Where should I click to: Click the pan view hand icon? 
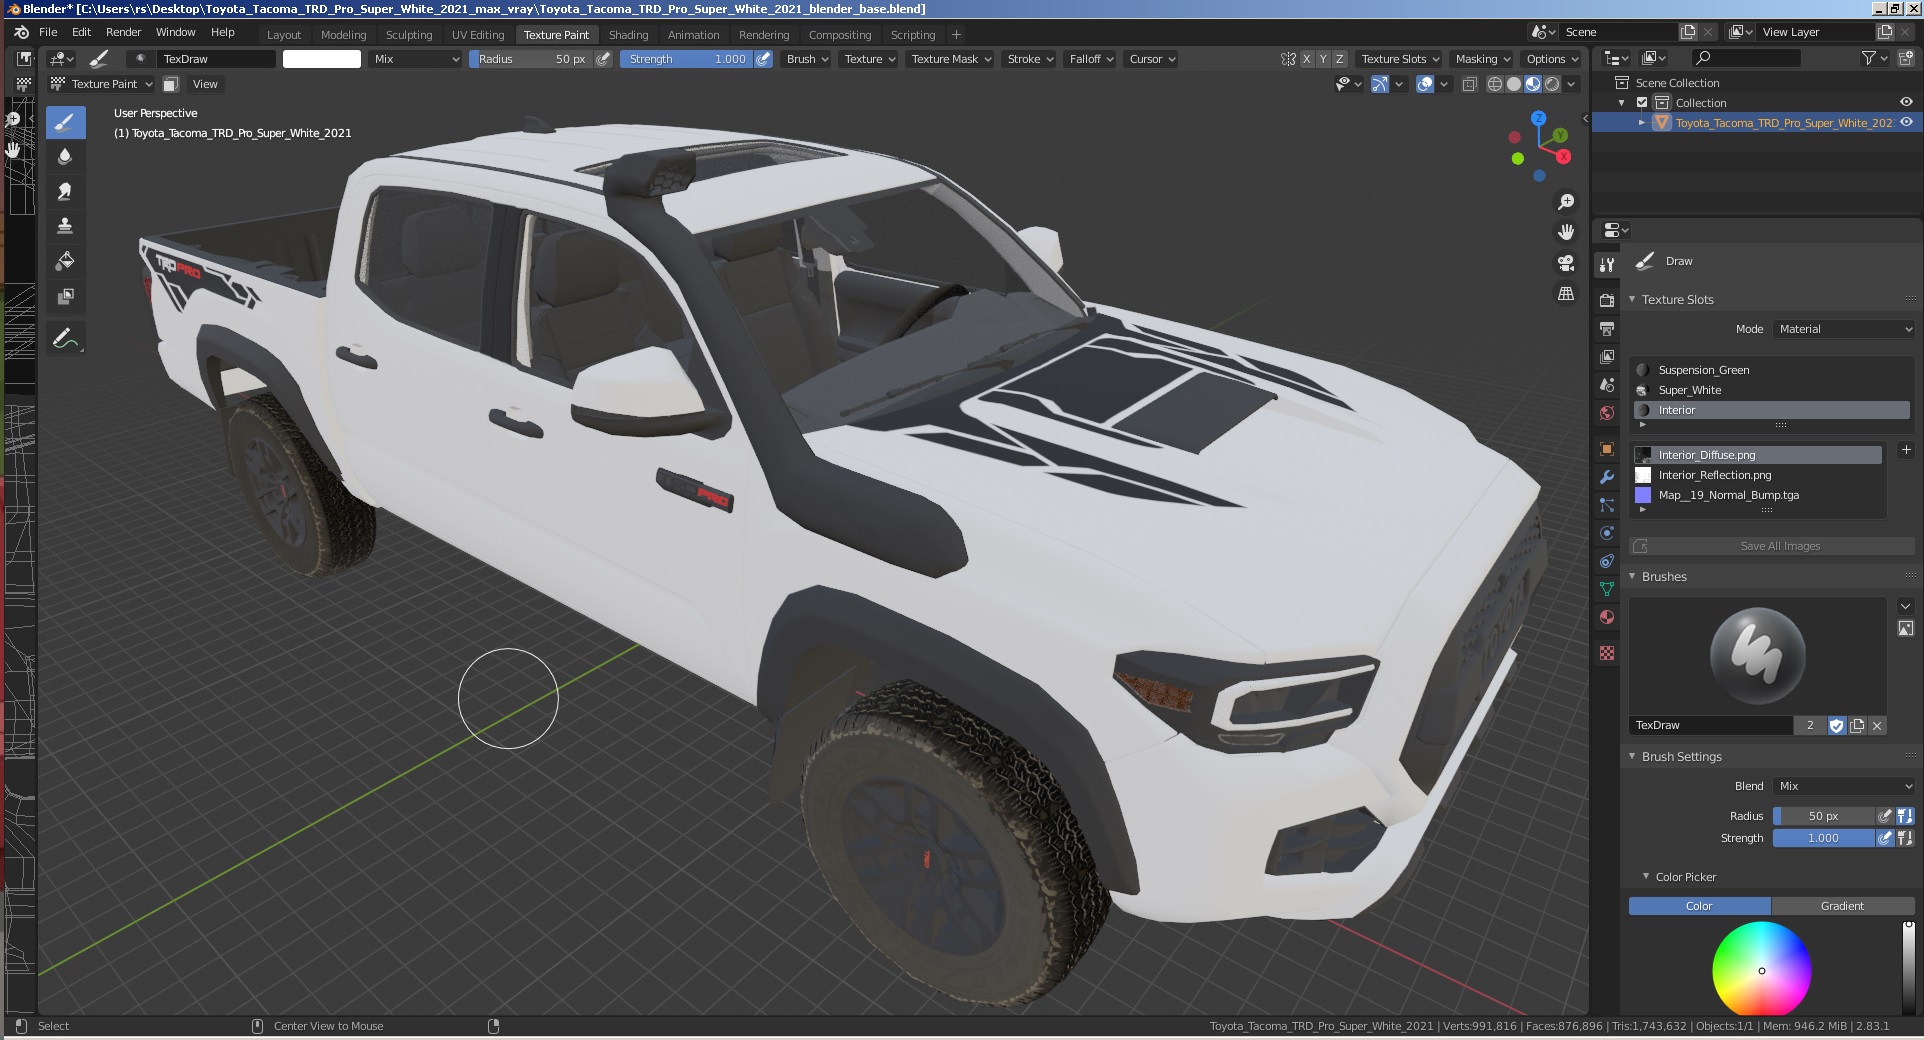click(x=1566, y=232)
